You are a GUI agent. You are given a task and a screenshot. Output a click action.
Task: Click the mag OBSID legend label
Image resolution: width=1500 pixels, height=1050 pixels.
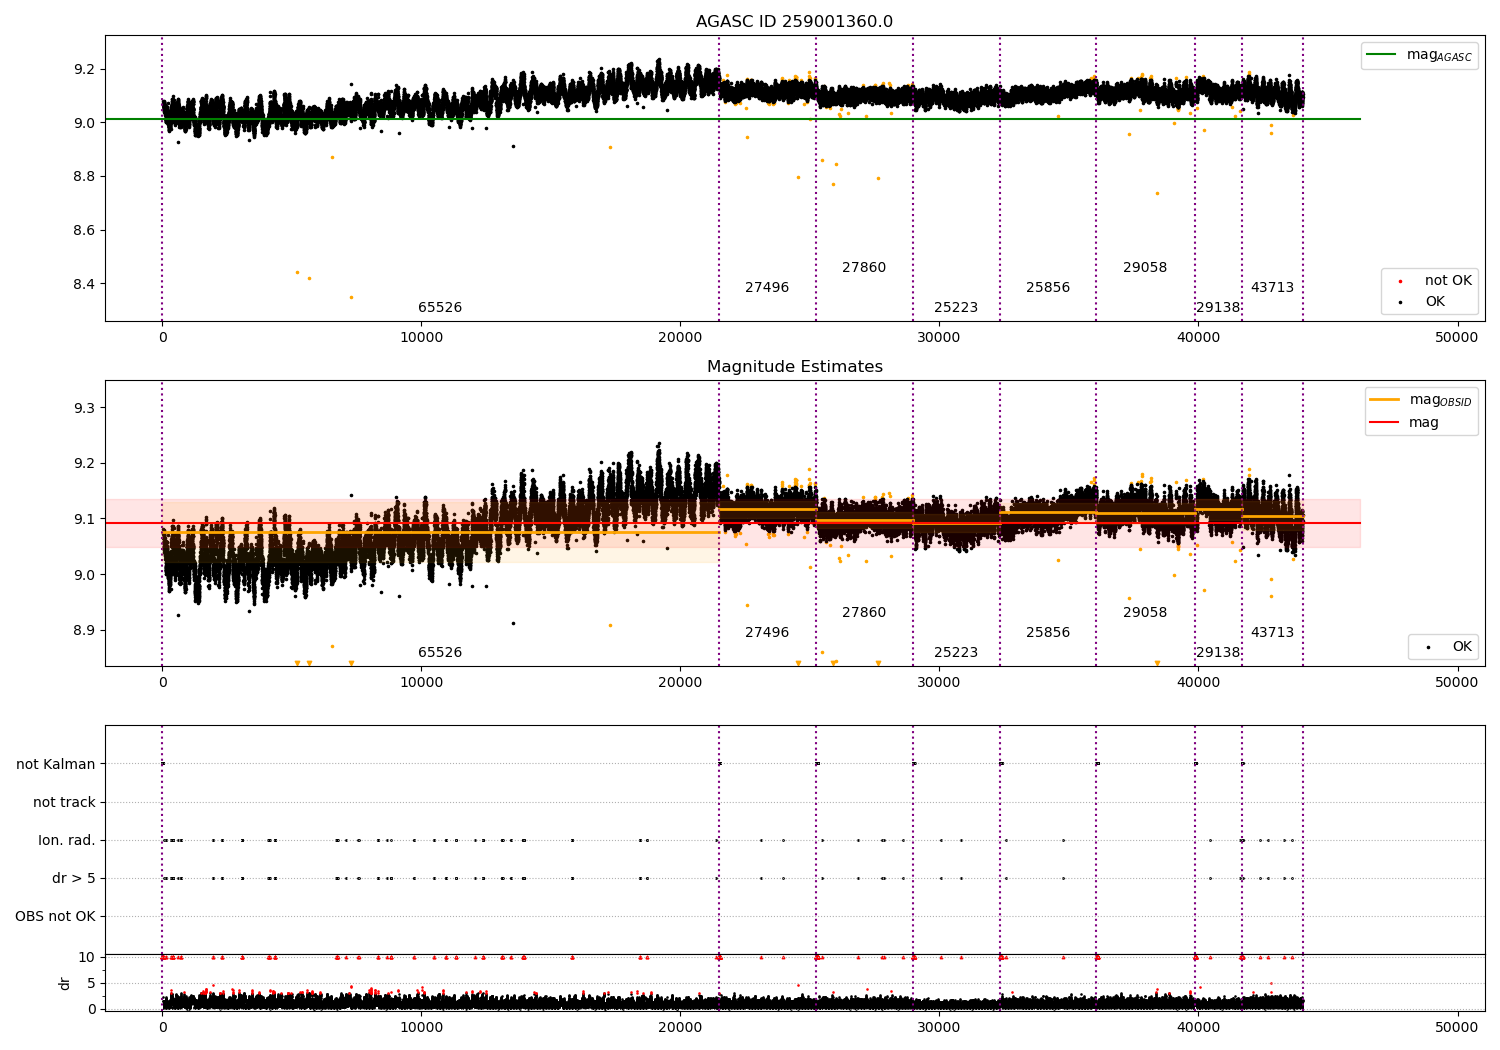tap(1440, 400)
